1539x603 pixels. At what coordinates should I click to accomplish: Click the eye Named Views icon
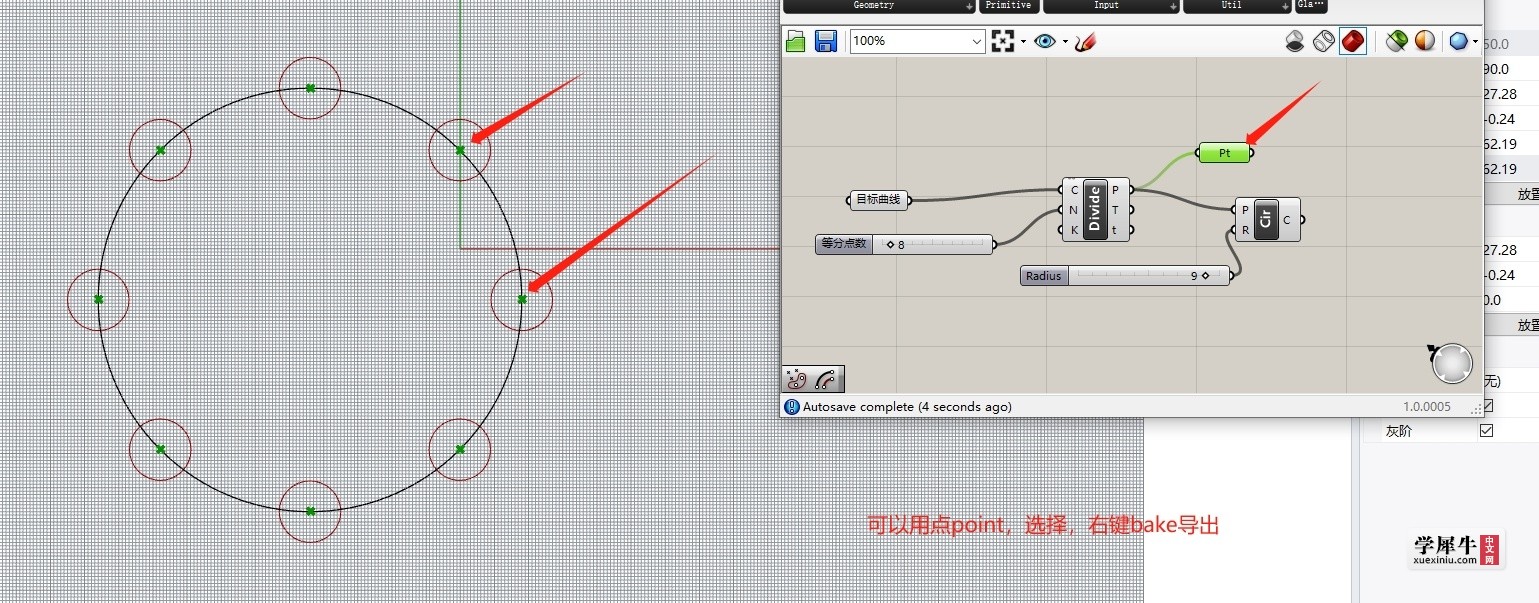click(x=1045, y=41)
